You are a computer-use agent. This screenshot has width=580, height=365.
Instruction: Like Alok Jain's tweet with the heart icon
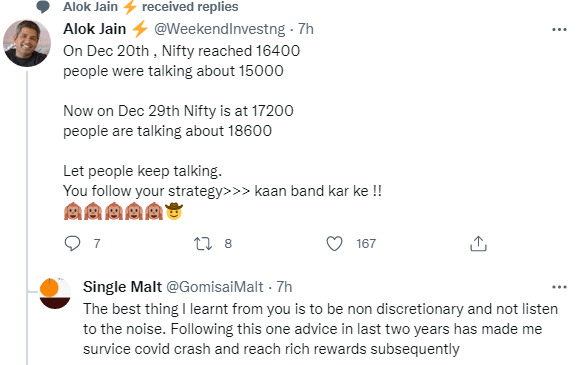pos(334,244)
